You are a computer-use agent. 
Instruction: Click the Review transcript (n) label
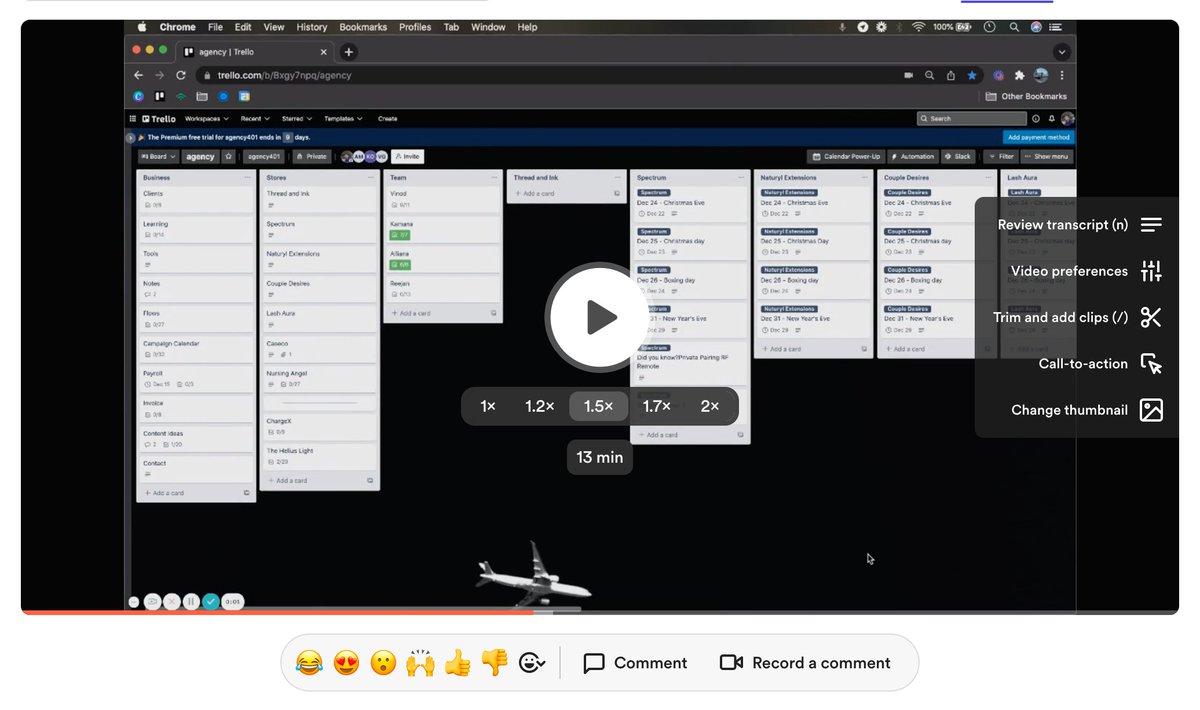tap(1062, 225)
